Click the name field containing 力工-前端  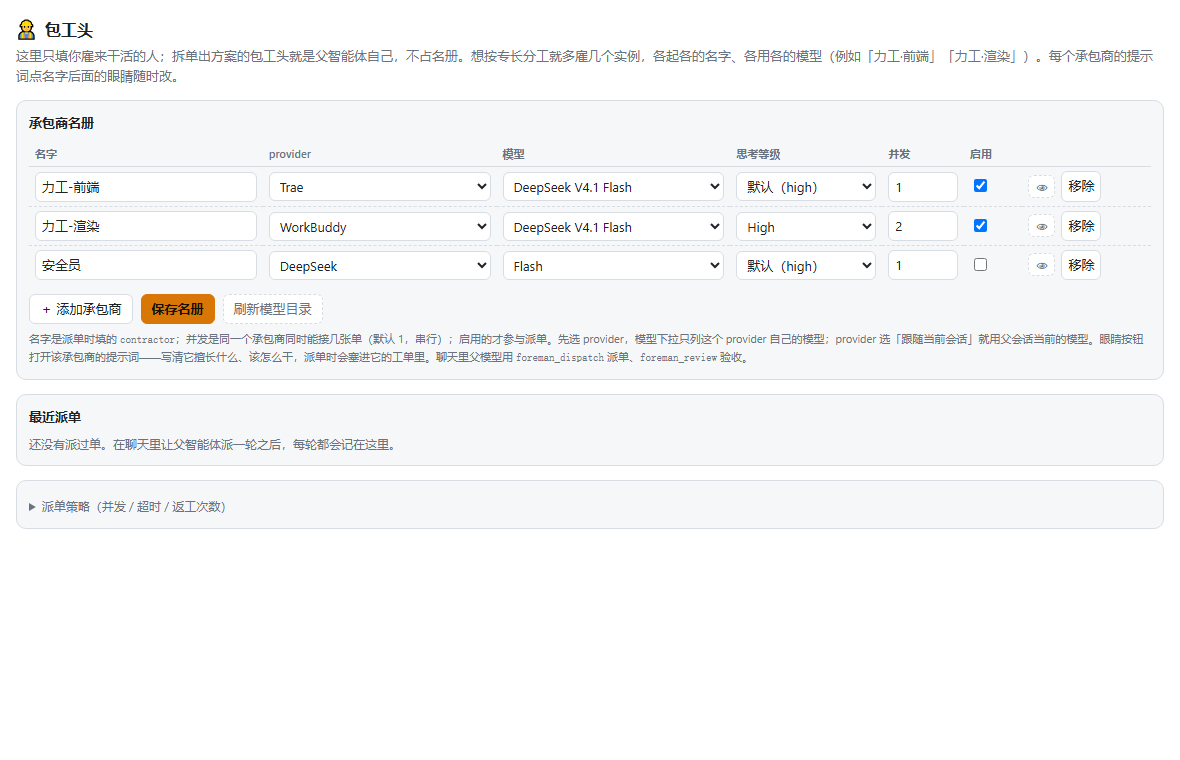[145, 187]
